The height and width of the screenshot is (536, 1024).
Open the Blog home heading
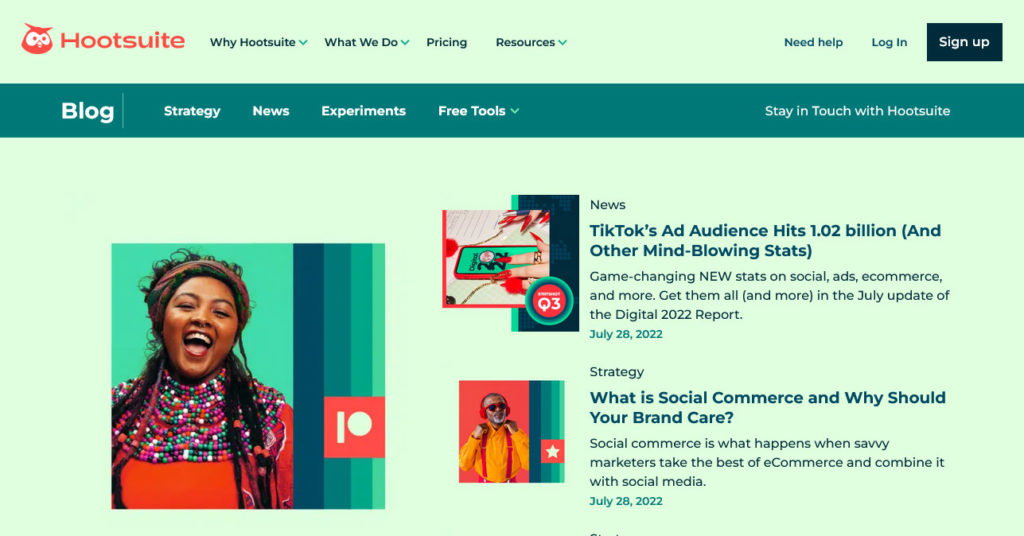click(88, 111)
